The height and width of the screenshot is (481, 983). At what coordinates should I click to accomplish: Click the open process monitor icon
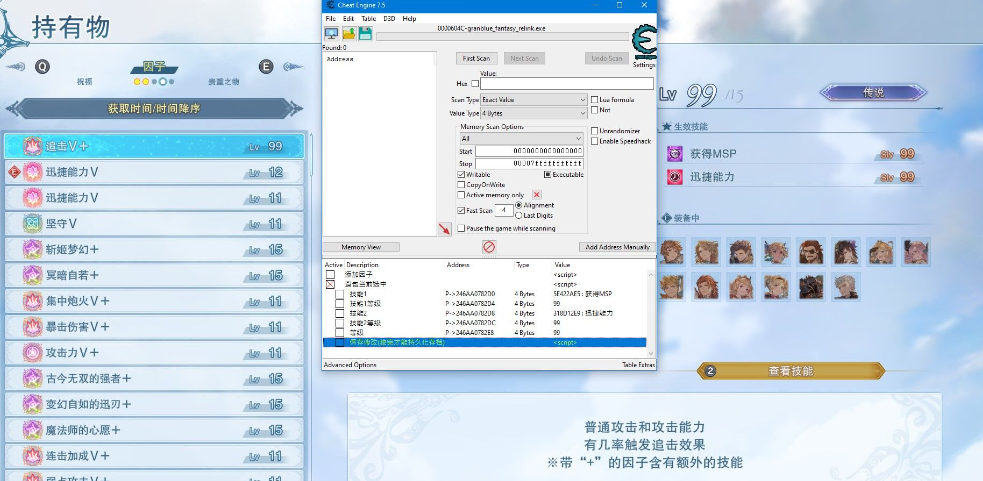[x=331, y=34]
